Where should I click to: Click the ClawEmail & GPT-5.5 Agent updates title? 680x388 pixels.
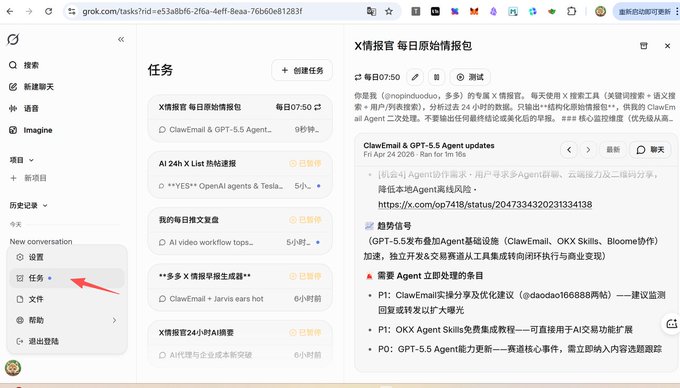click(x=429, y=145)
